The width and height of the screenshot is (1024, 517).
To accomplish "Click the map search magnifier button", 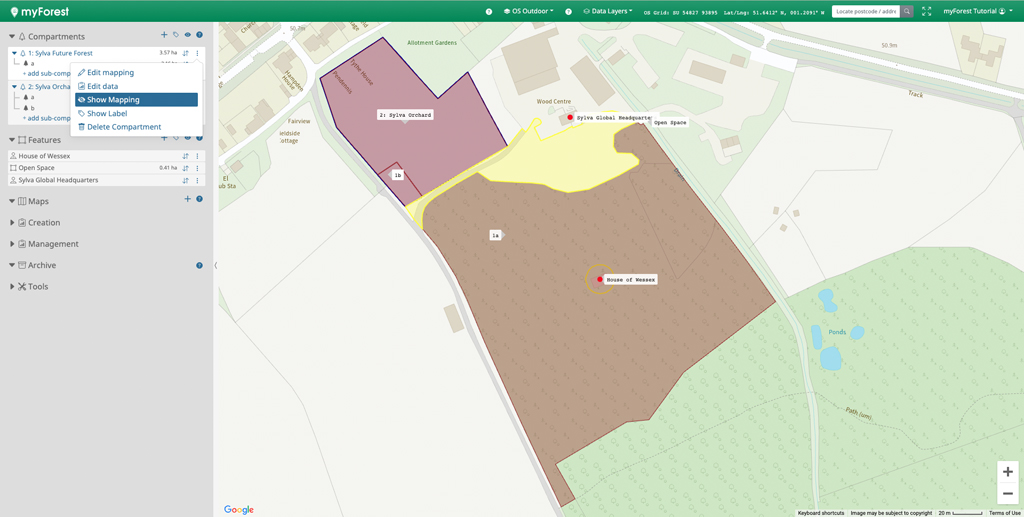I will pos(907,11).
